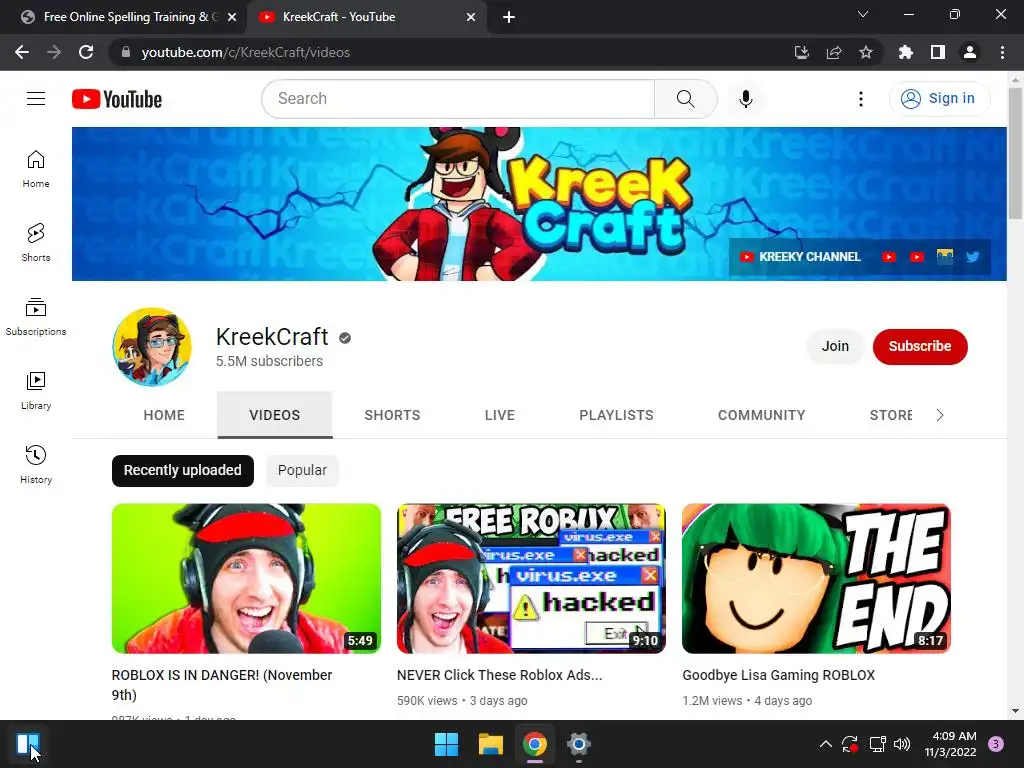Click in YouTube search box

[458, 99]
